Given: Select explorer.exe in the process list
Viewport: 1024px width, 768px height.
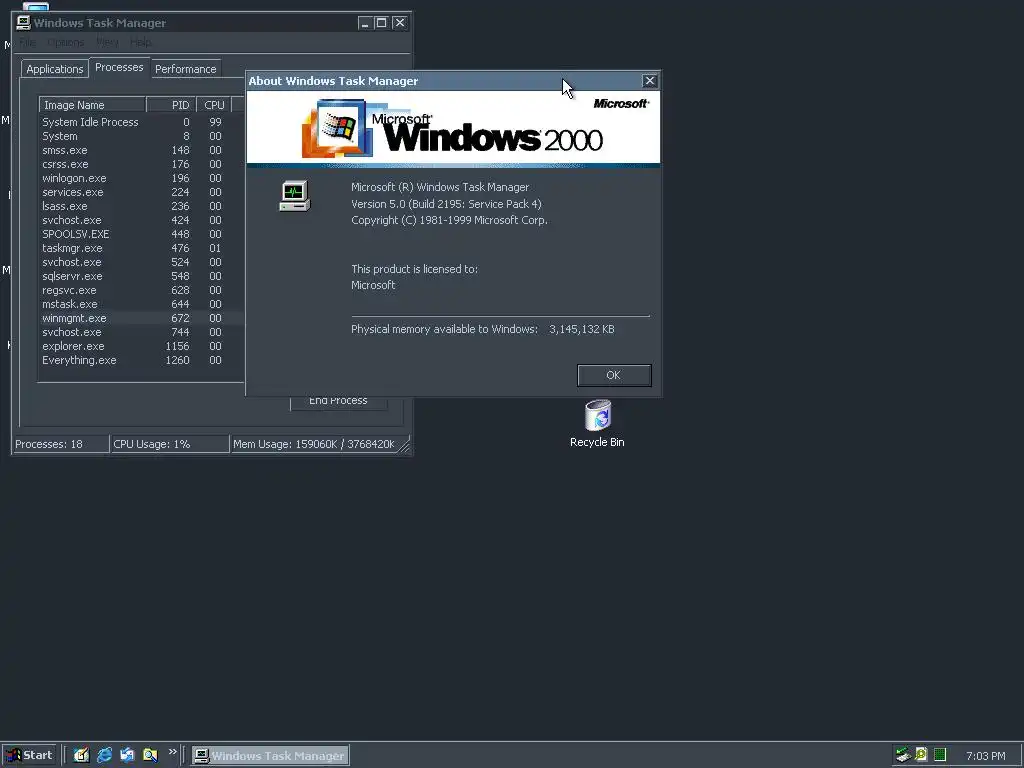Looking at the screenshot, I should [141, 346].
